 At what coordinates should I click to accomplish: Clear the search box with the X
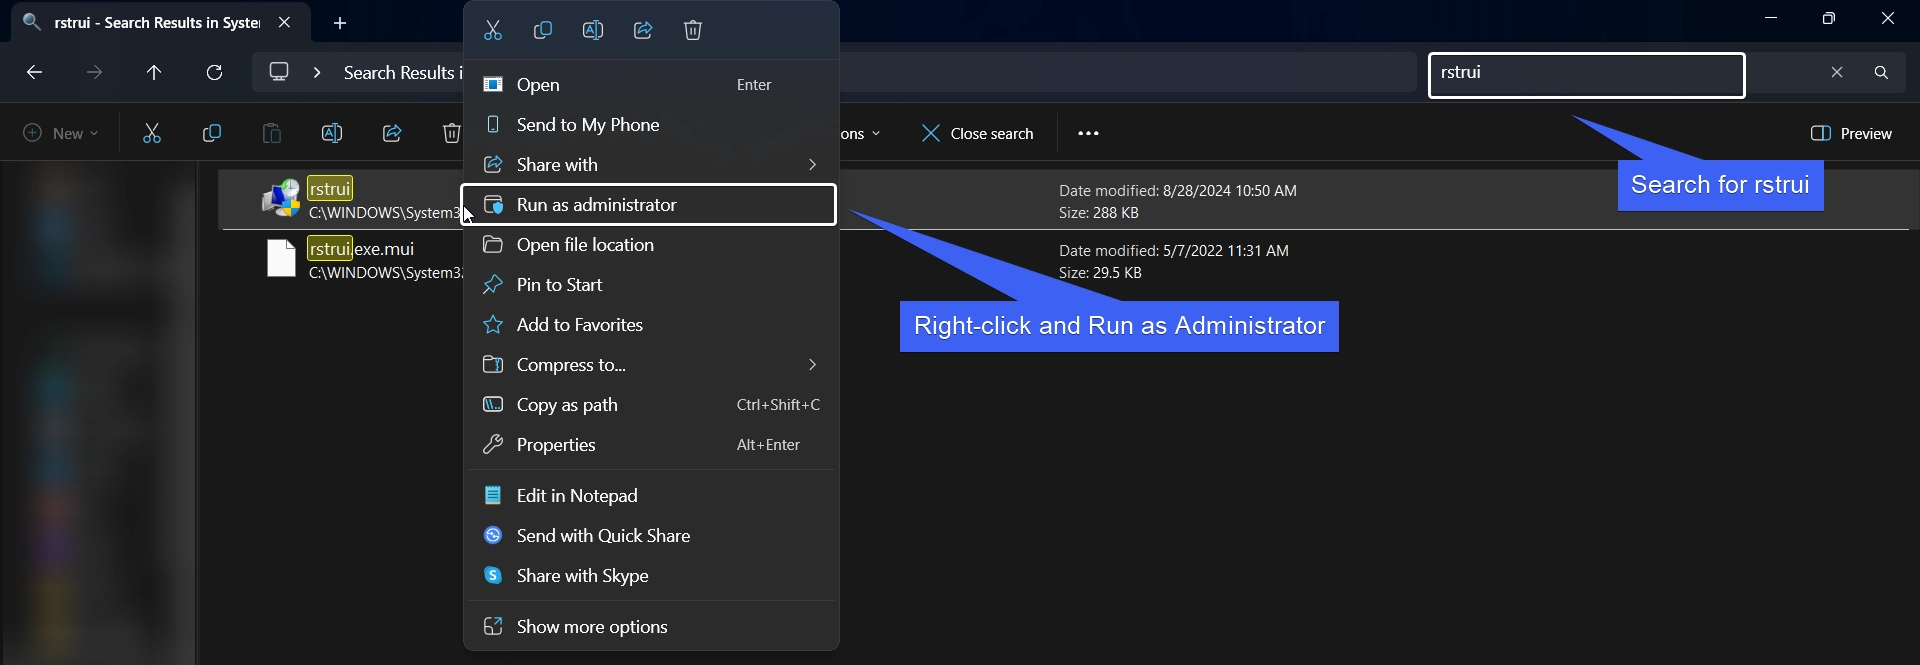[x=1837, y=72]
